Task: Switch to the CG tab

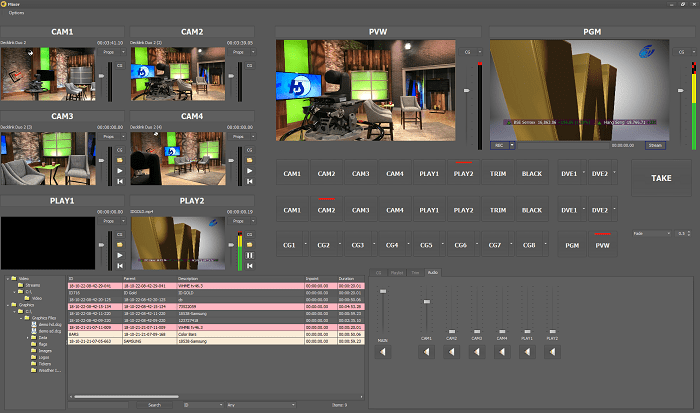Action: click(378, 272)
